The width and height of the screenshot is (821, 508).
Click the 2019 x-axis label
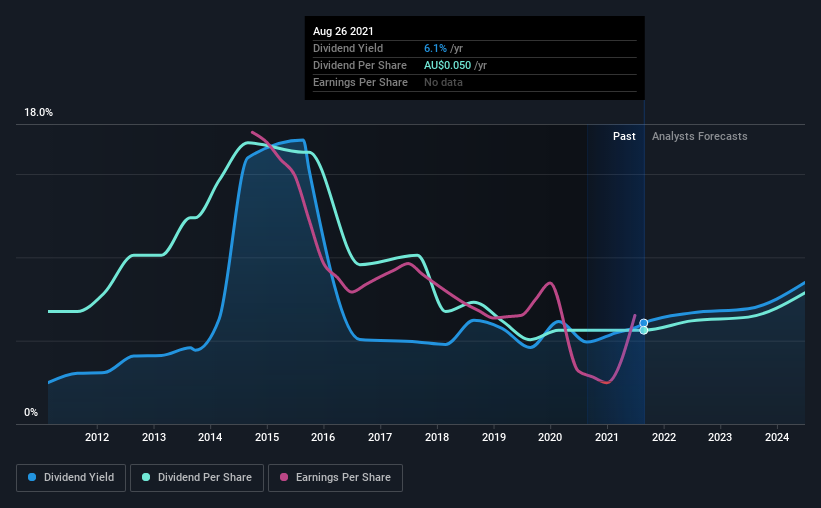click(494, 437)
